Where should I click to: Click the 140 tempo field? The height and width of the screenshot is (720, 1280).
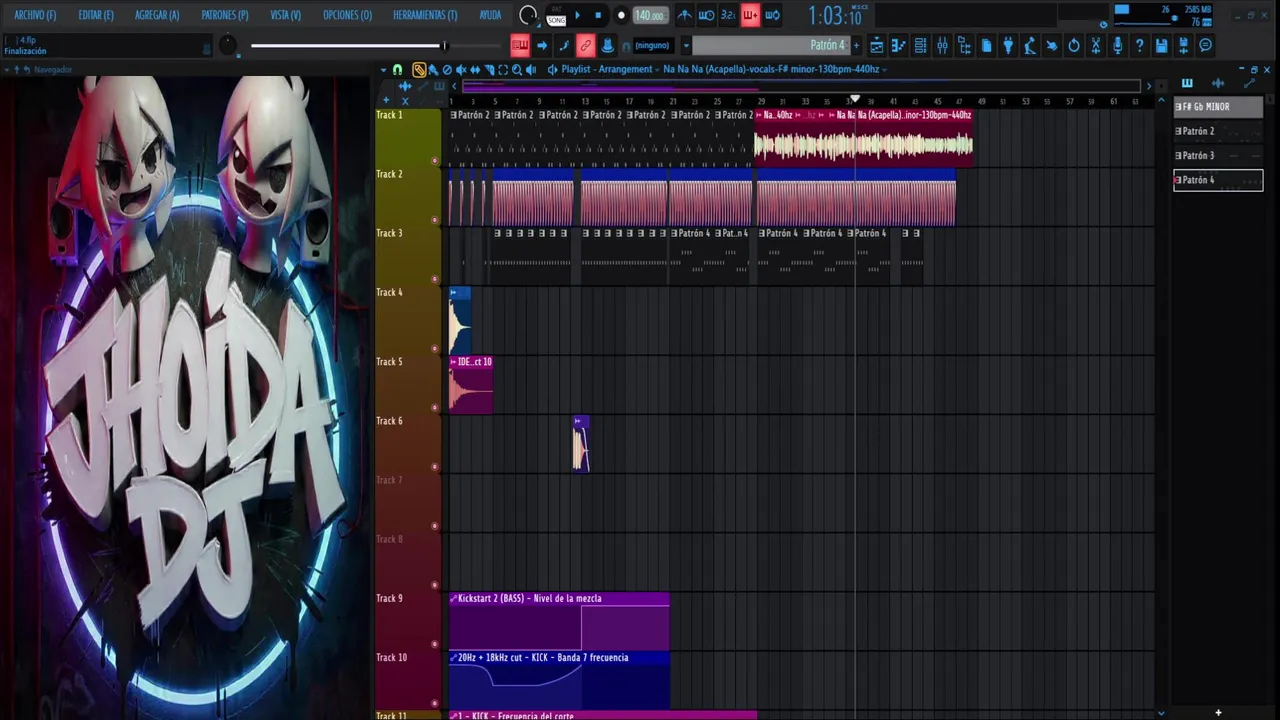pos(650,15)
